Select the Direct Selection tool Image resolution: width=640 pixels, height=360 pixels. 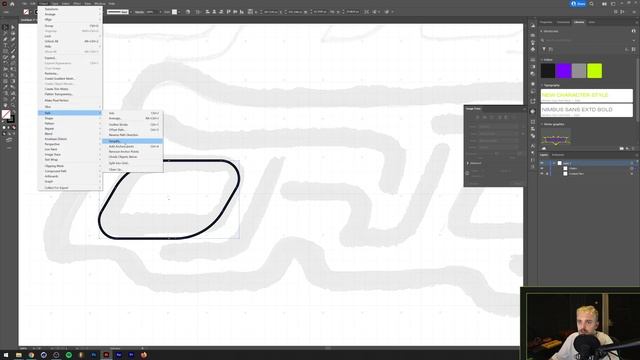tap(13, 28)
